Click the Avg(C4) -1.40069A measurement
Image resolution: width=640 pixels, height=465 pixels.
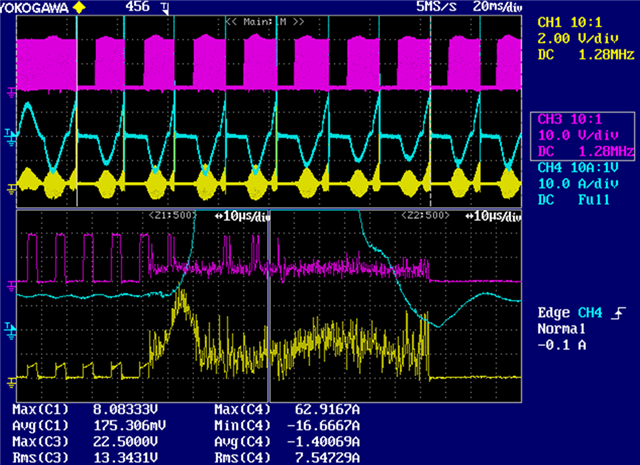point(287,442)
